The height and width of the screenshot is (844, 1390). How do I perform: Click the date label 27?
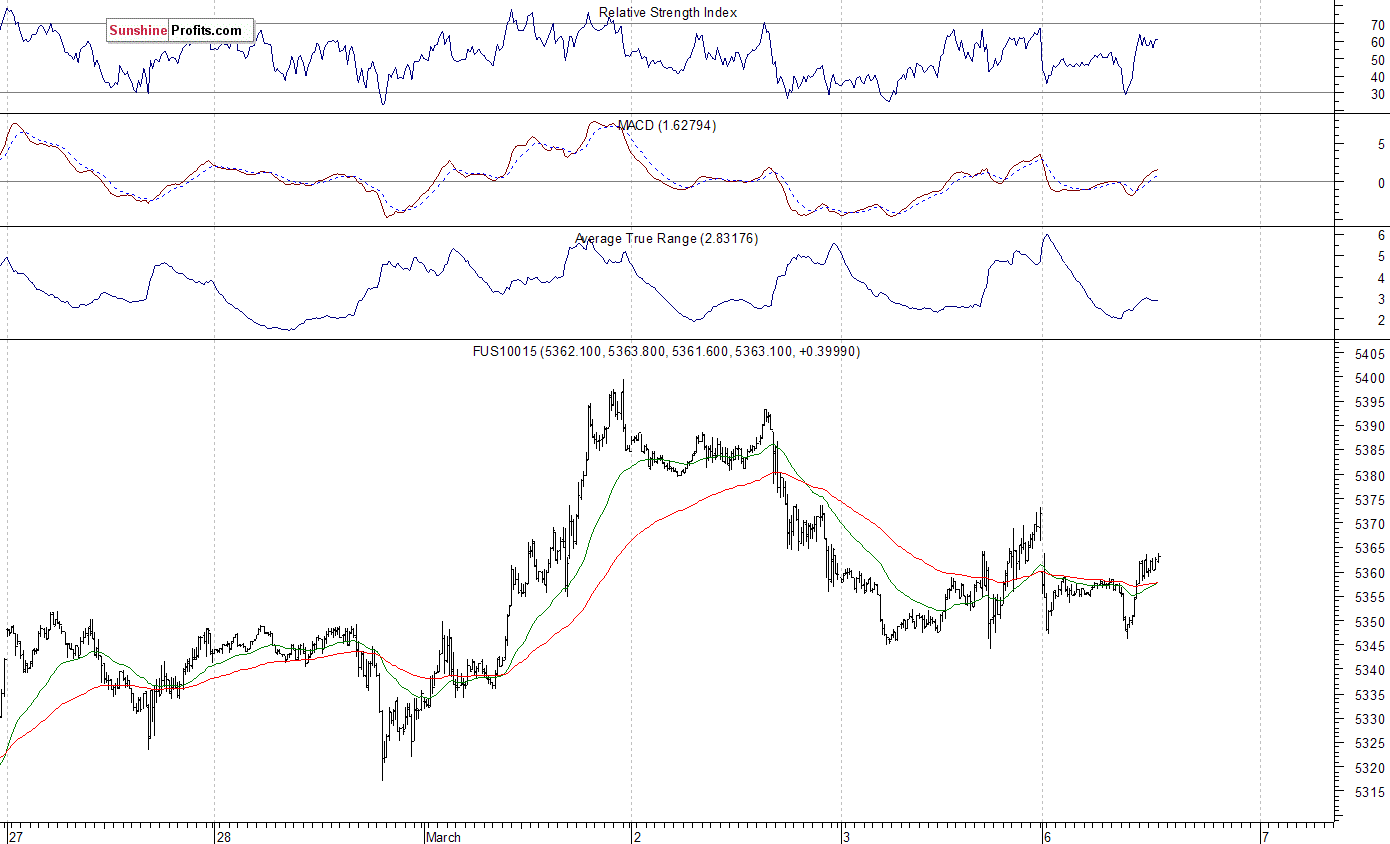tap(15, 836)
